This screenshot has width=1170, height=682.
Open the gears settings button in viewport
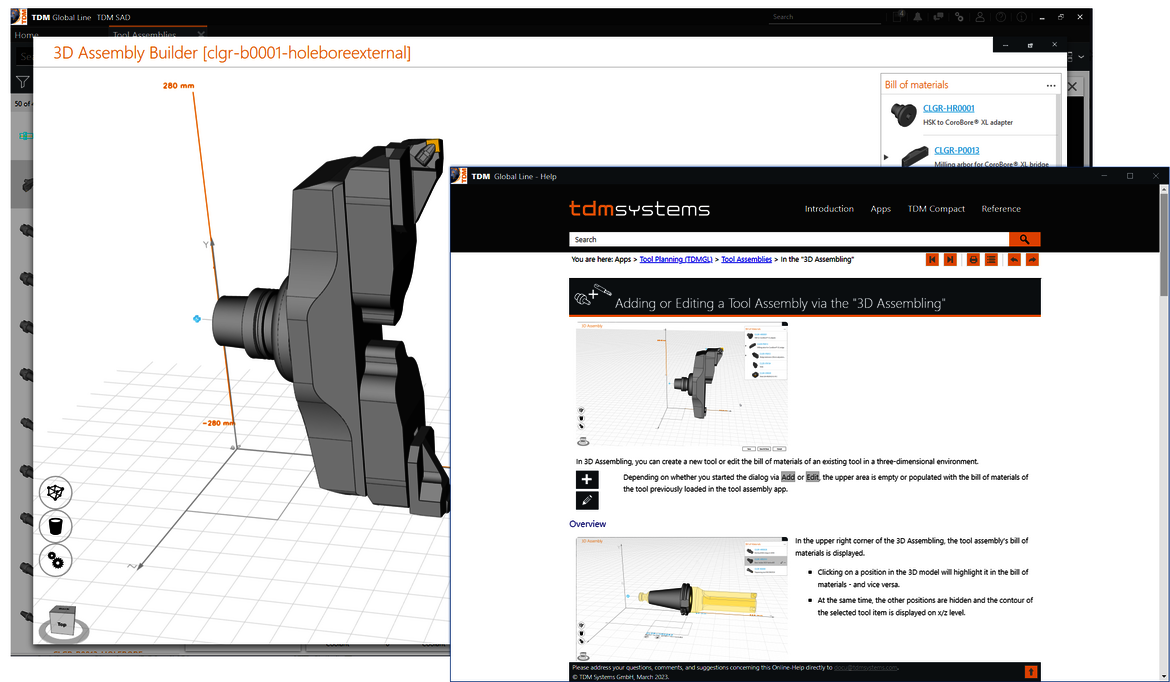[56, 560]
